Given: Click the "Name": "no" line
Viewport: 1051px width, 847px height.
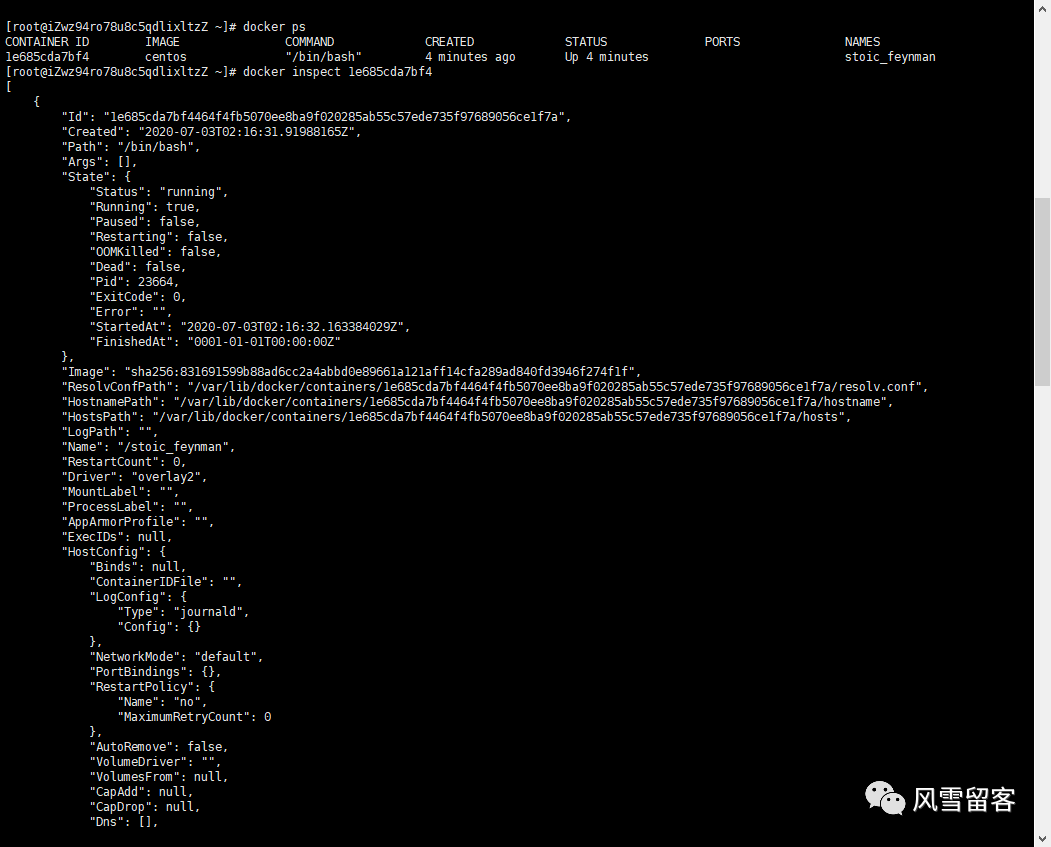Looking at the screenshot, I should coord(162,702).
